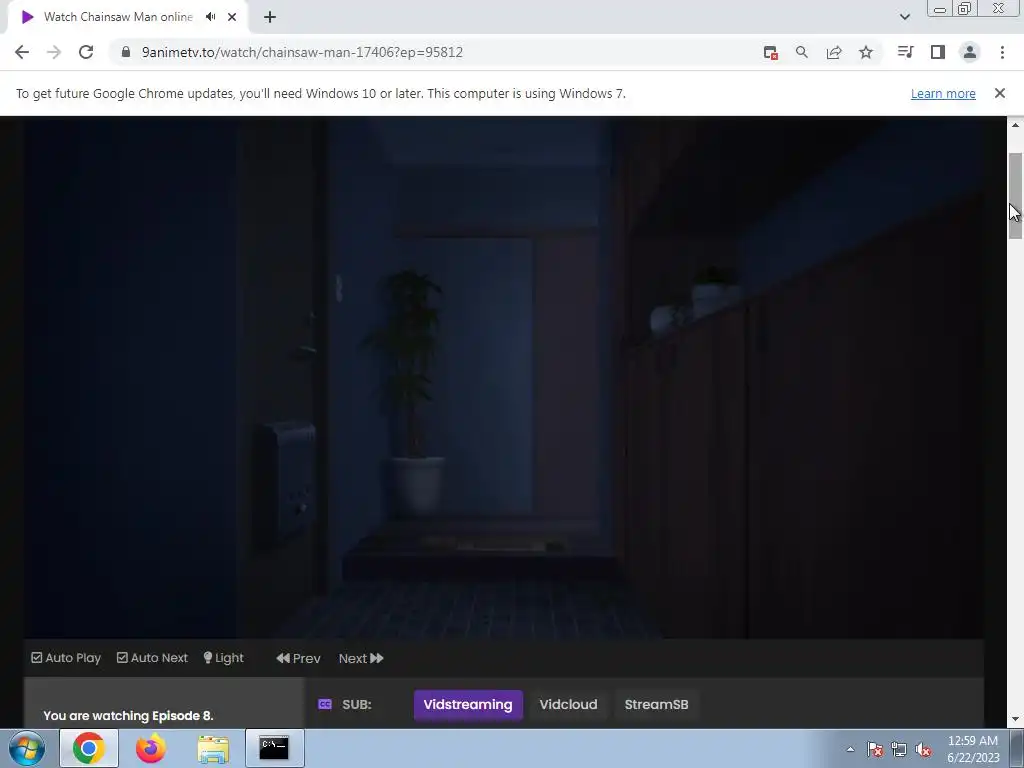Toggle the Light mode bulb
The height and width of the screenshot is (768, 1024).
coord(223,658)
